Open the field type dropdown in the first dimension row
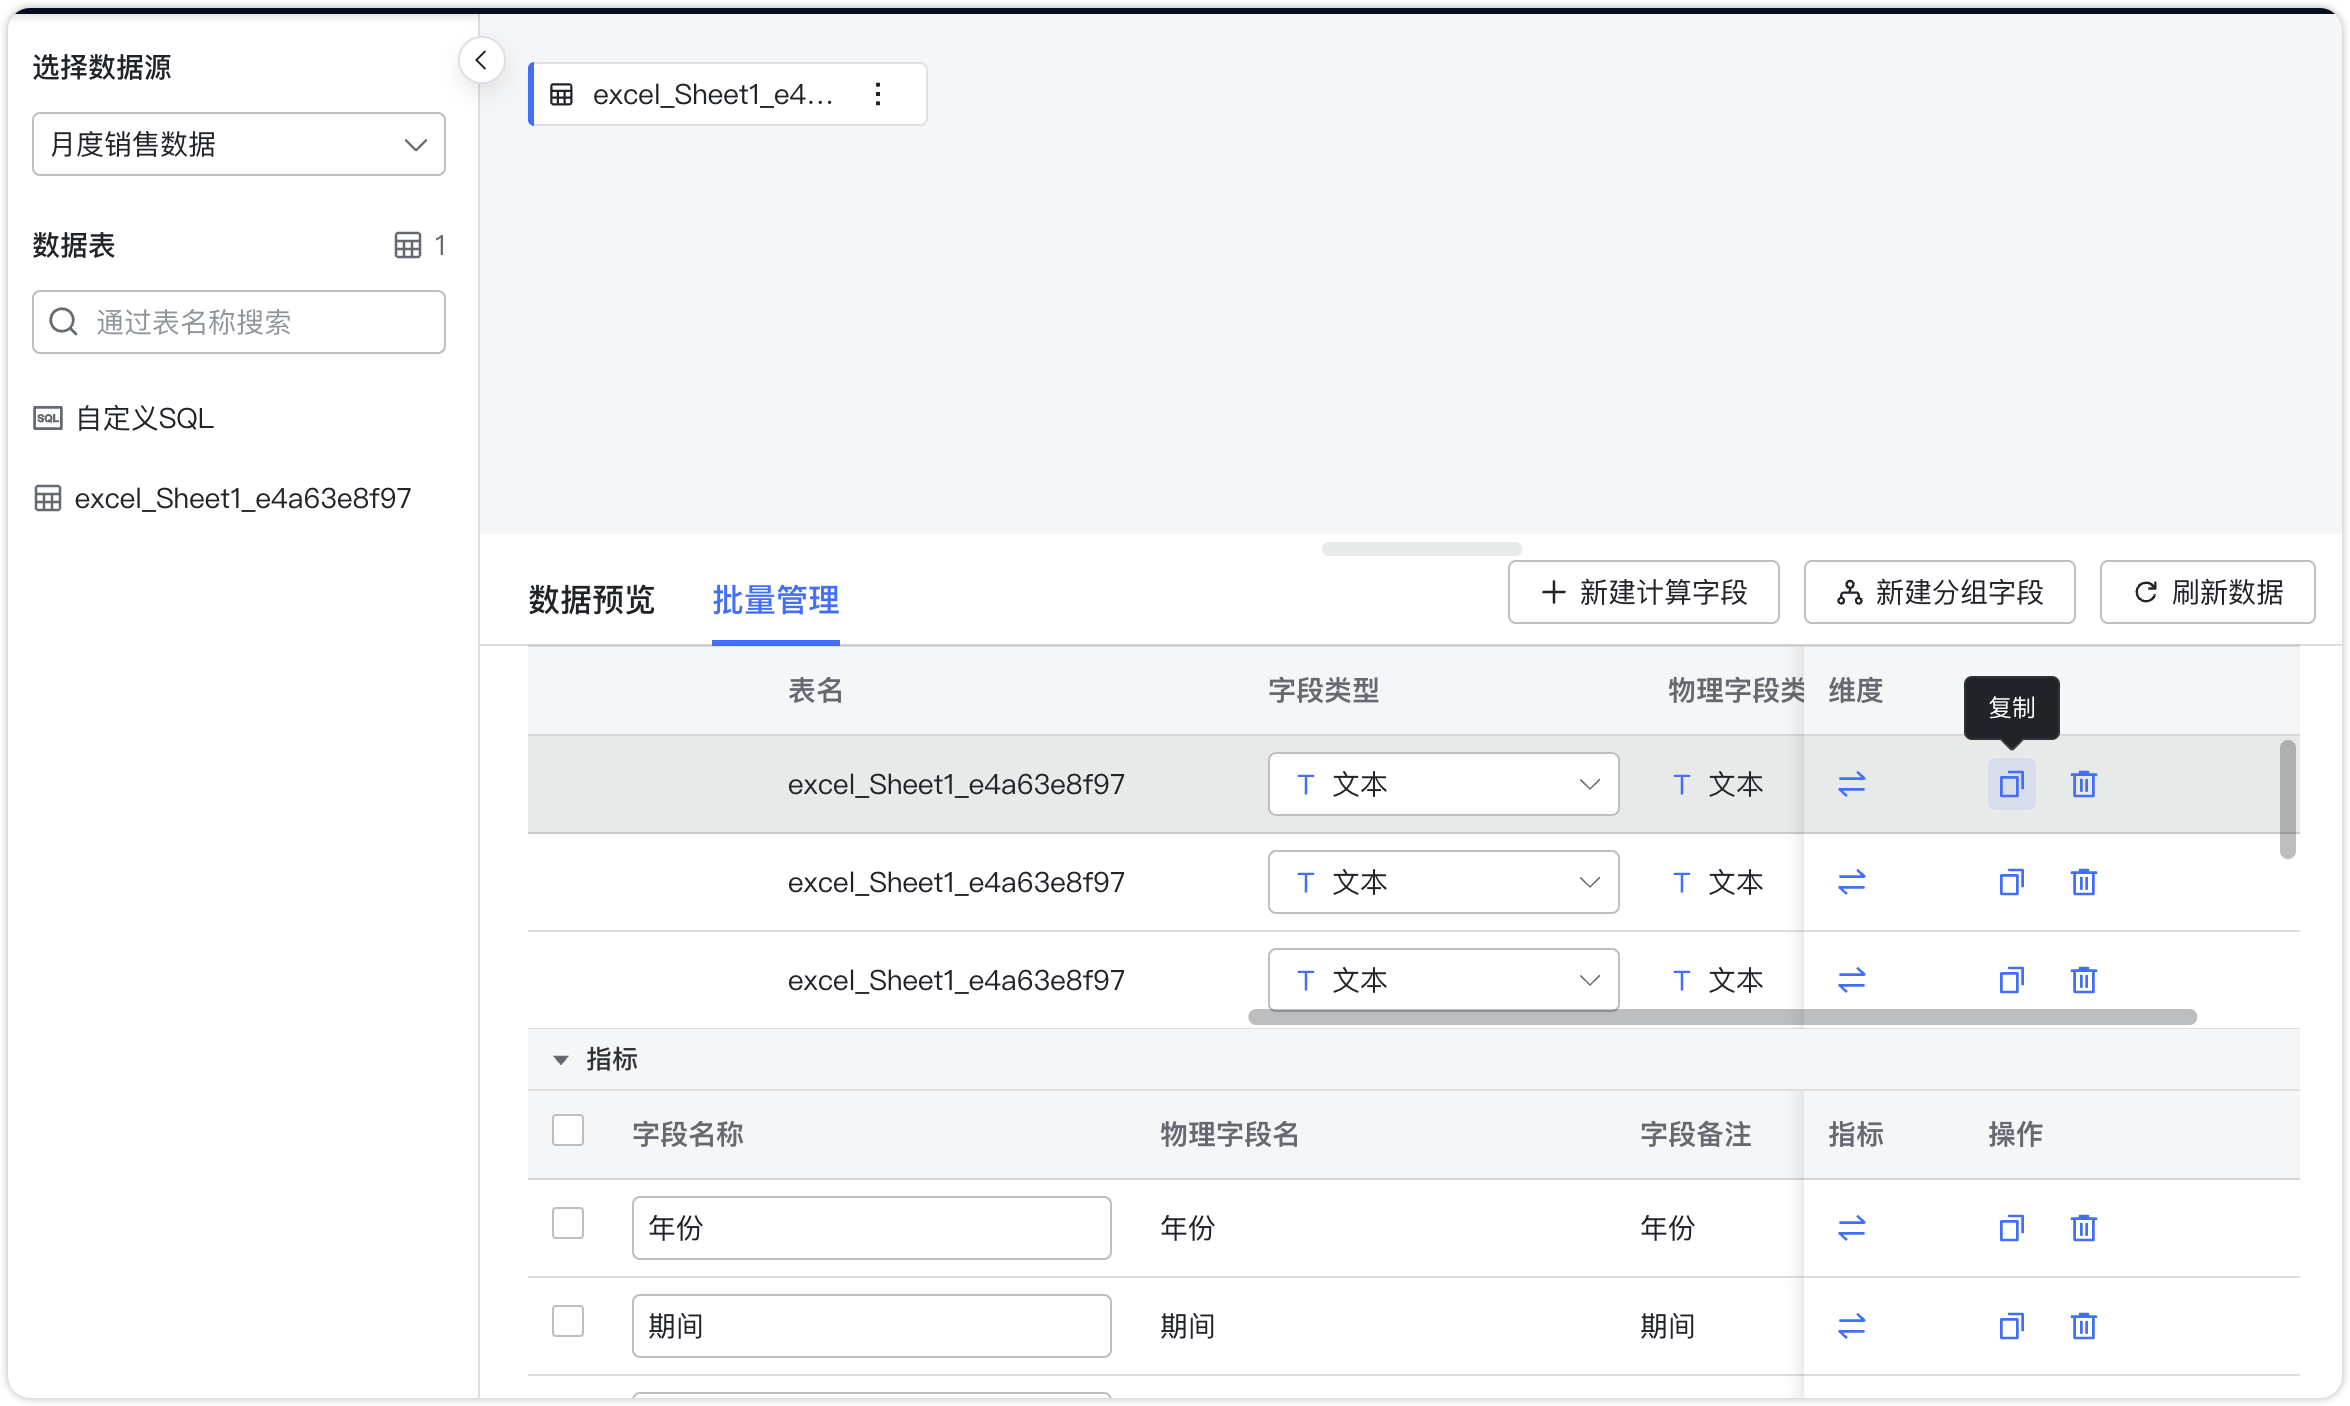The image size is (2350, 1406). (x=1444, y=784)
